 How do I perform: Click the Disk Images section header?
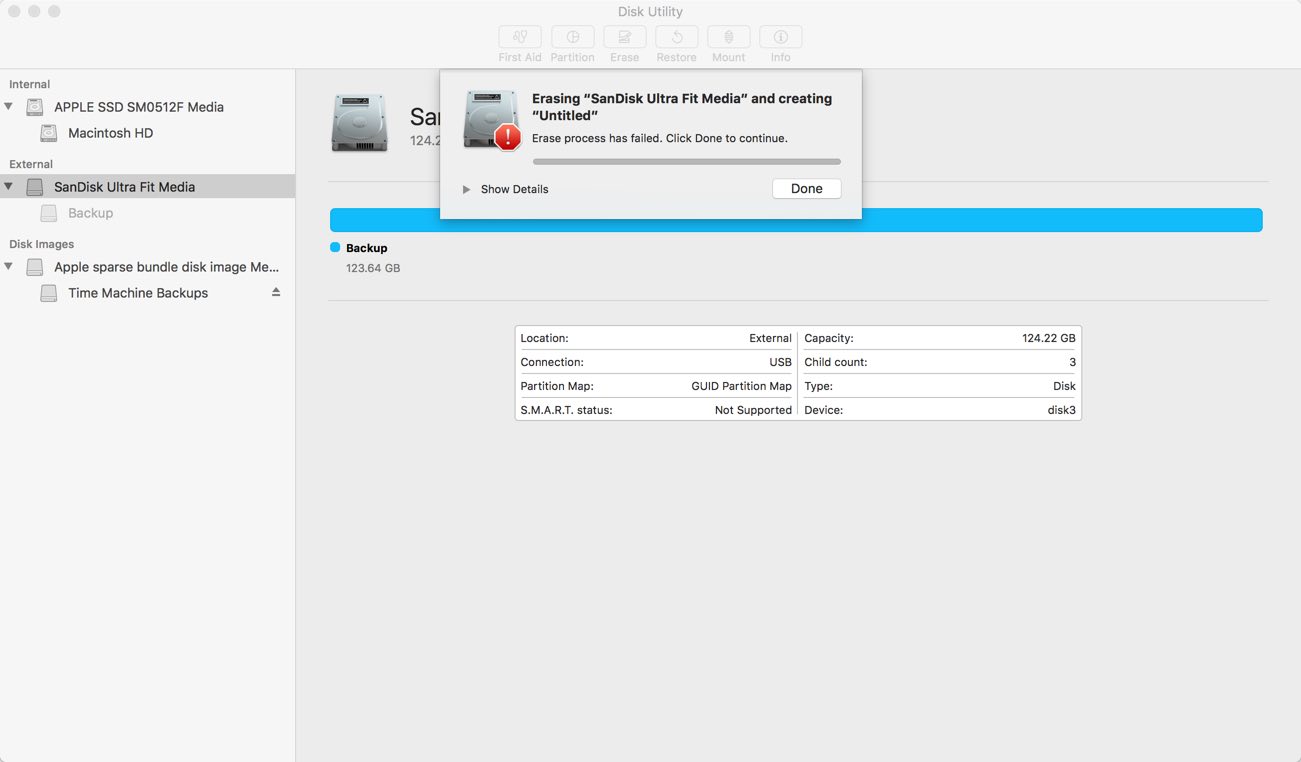coord(42,244)
